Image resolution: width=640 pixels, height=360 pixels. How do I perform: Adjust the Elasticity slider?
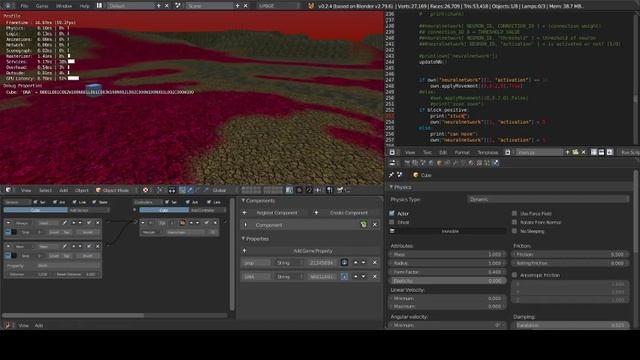(x=447, y=281)
